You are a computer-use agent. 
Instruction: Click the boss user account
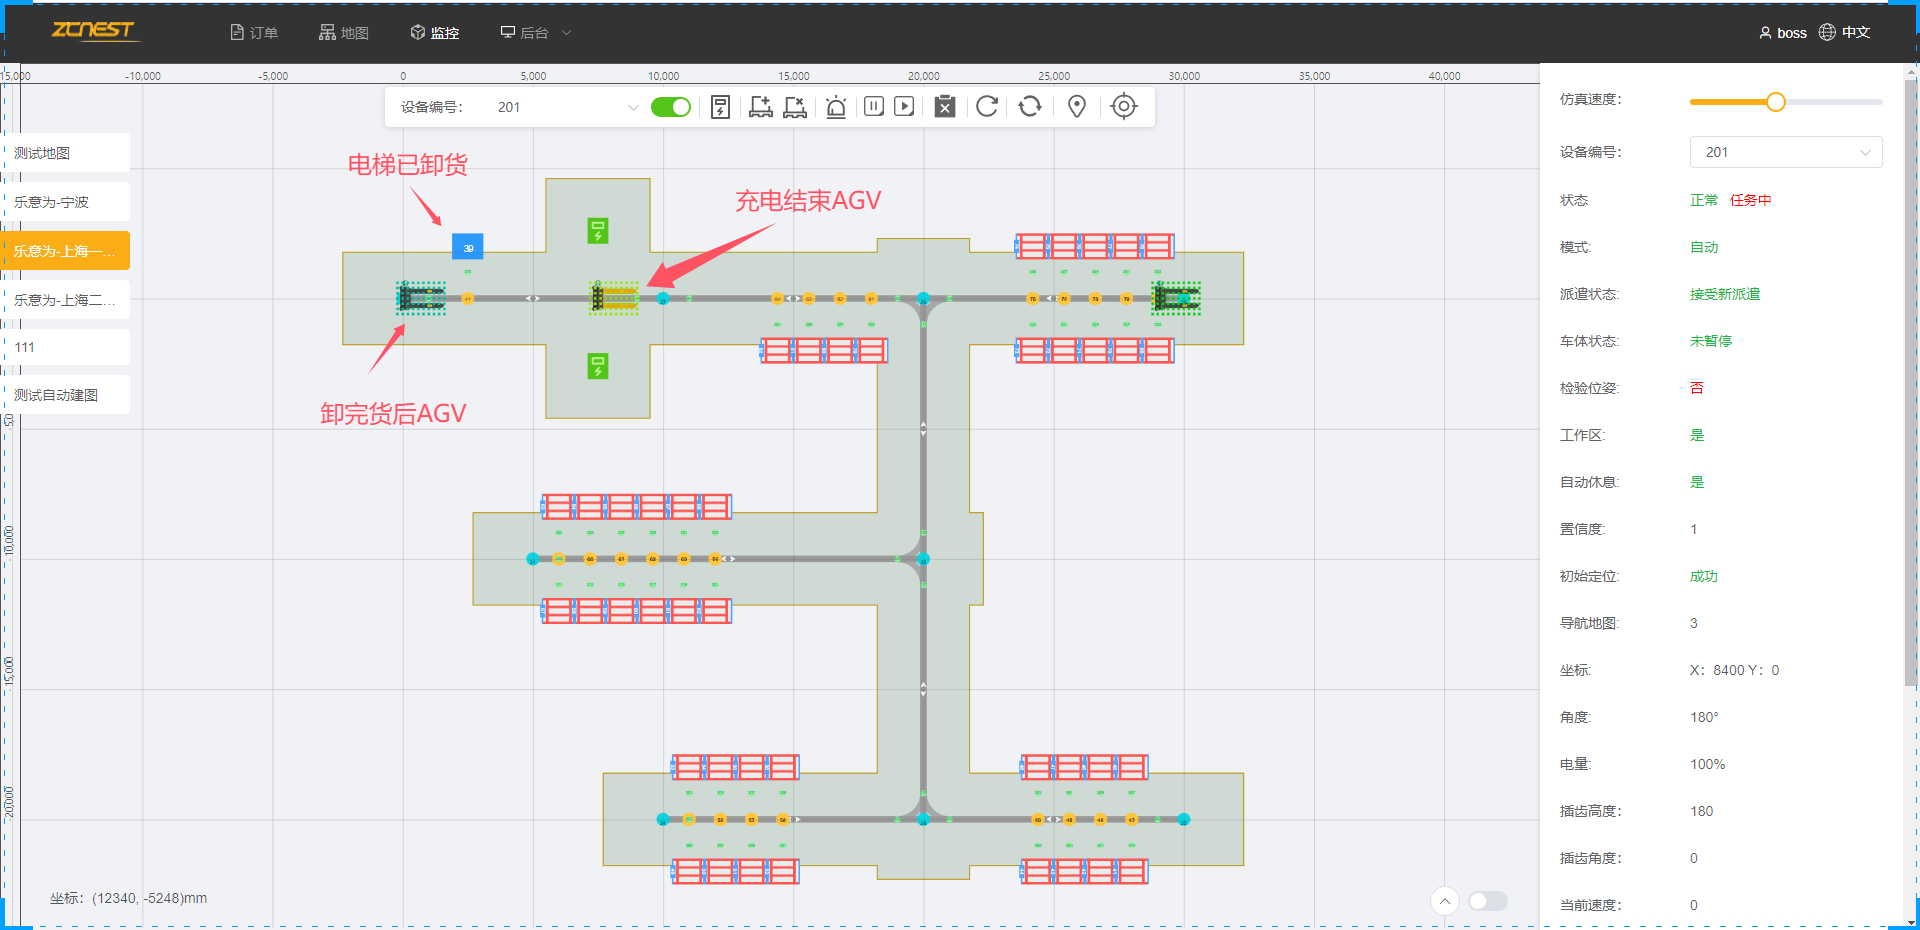(1783, 33)
